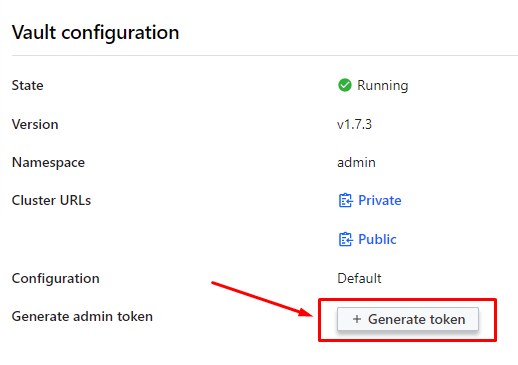Select the Vault configuration heading
The height and width of the screenshot is (365, 518).
point(96,33)
